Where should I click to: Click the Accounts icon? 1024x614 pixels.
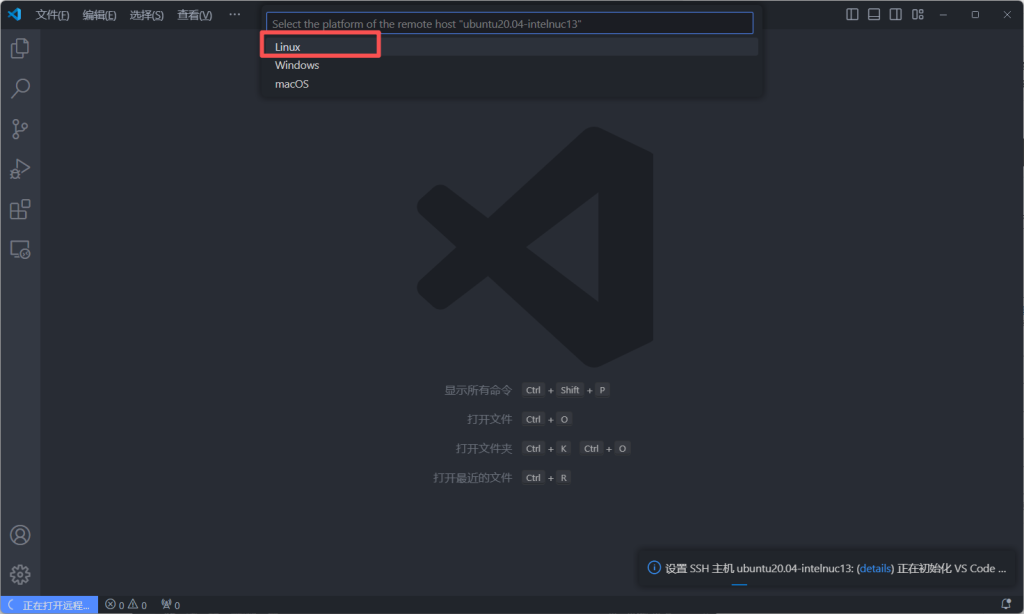pyautogui.click(x=20, y=535)
